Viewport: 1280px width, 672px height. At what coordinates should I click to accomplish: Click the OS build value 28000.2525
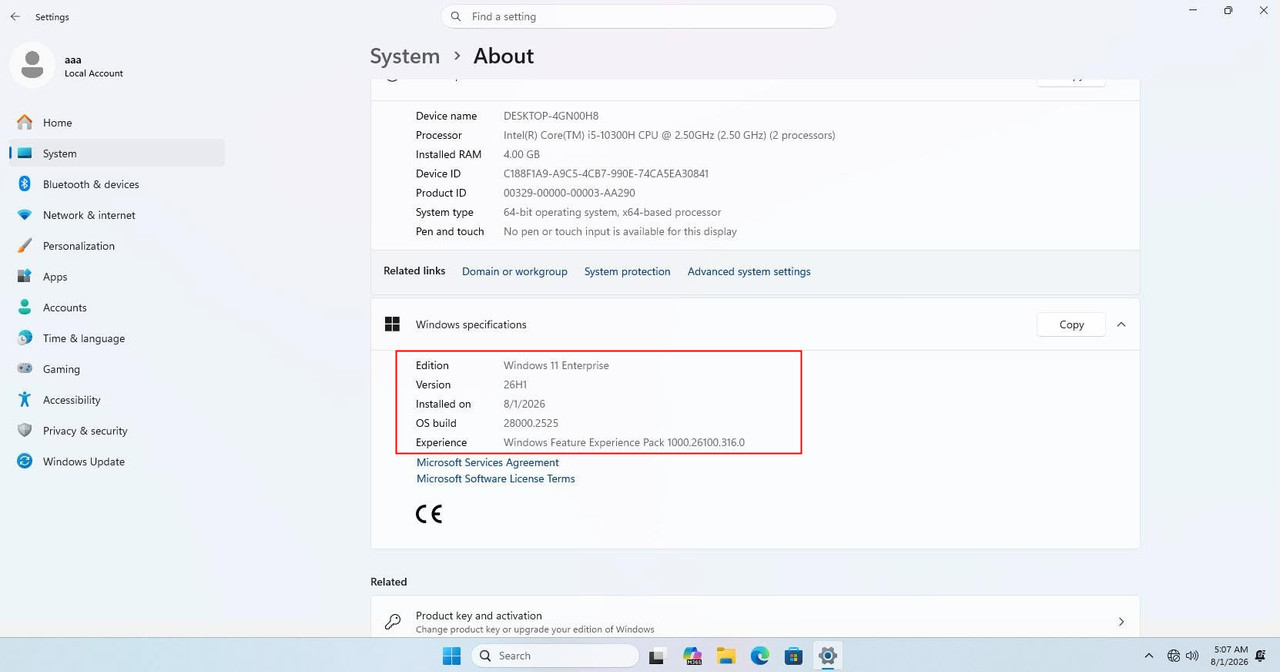click(531, 423)
